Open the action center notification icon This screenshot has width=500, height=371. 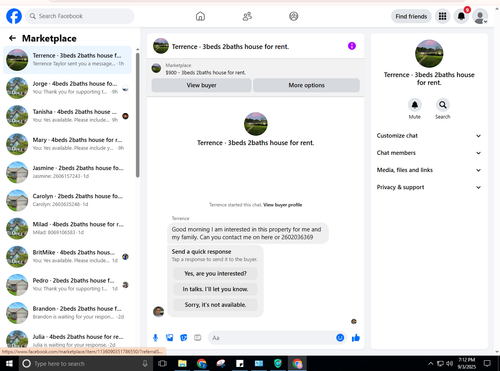(487, 363)
